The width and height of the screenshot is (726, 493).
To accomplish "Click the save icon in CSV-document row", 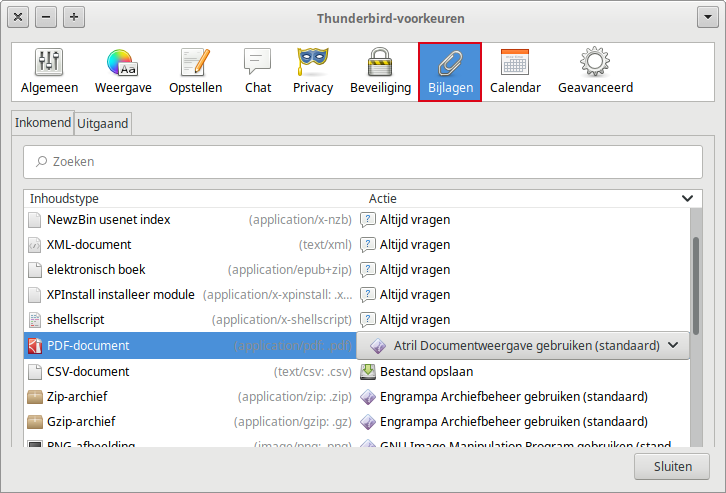I will coord(368,372).
